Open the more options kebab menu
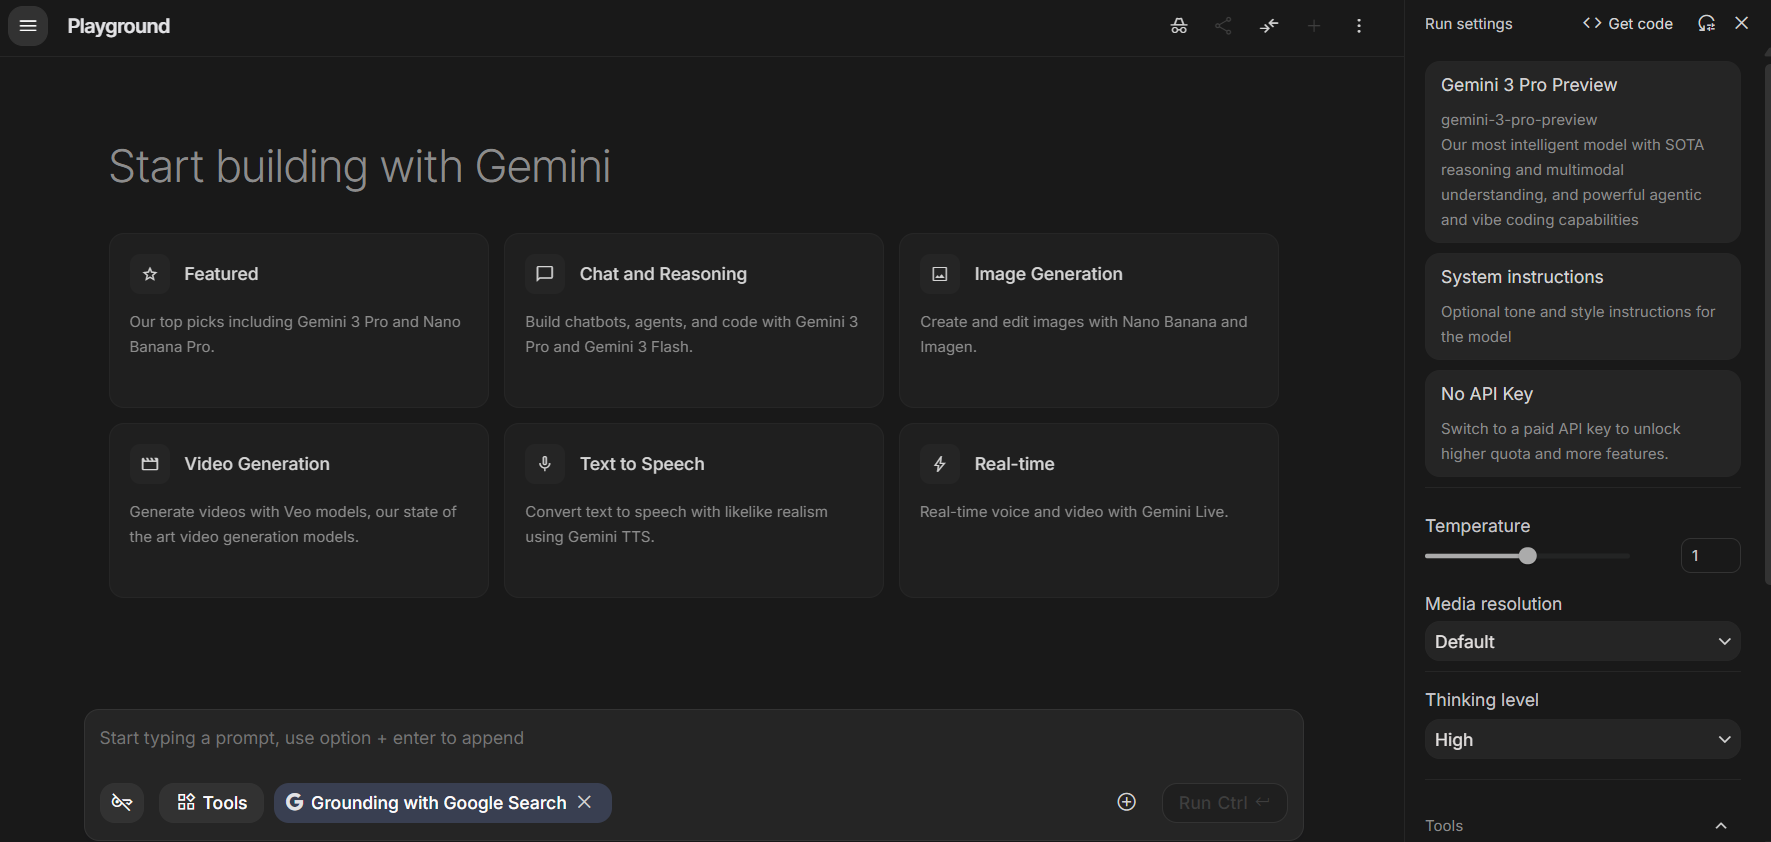 pos(1358,26)
